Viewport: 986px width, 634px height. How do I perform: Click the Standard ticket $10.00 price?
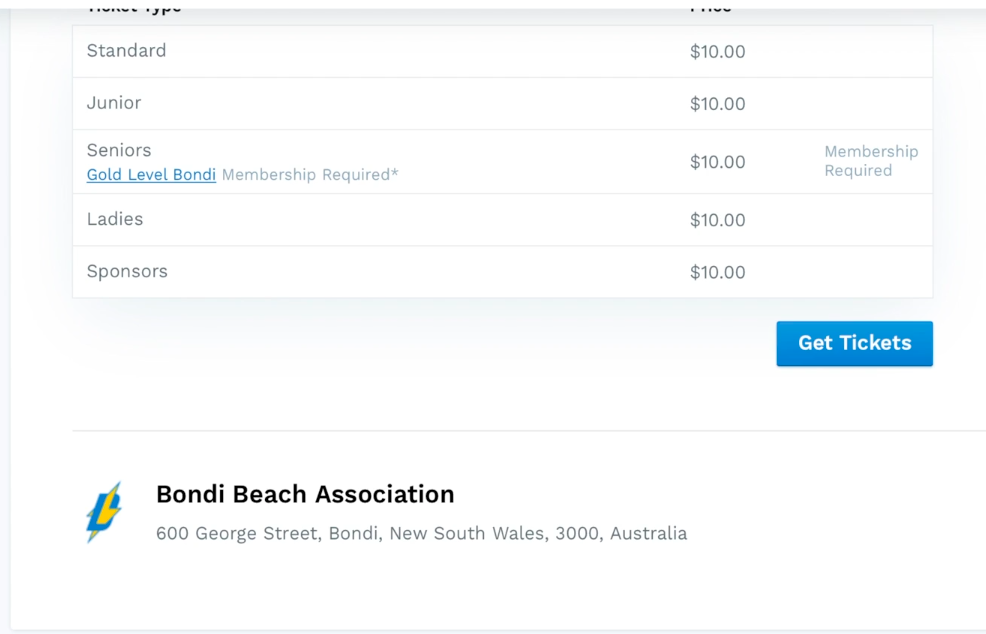coord(717,52)
